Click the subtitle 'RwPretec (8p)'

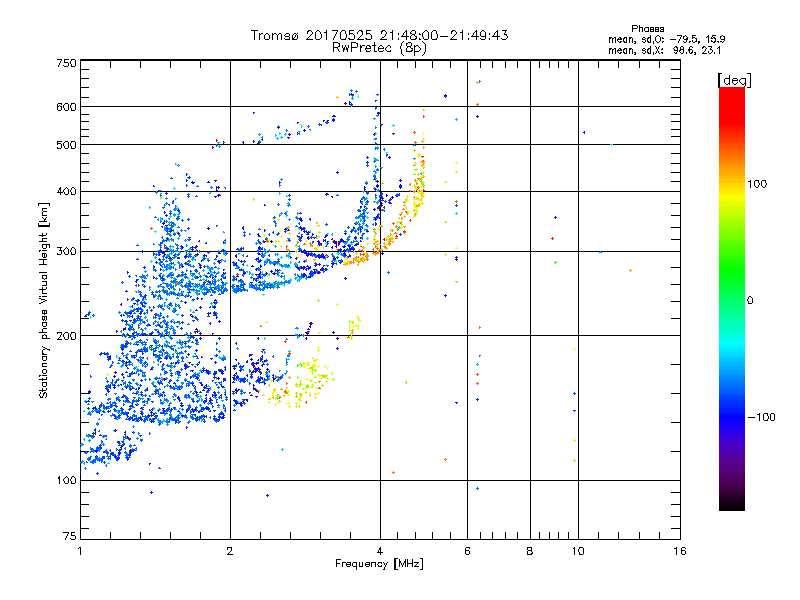(379, 48)
